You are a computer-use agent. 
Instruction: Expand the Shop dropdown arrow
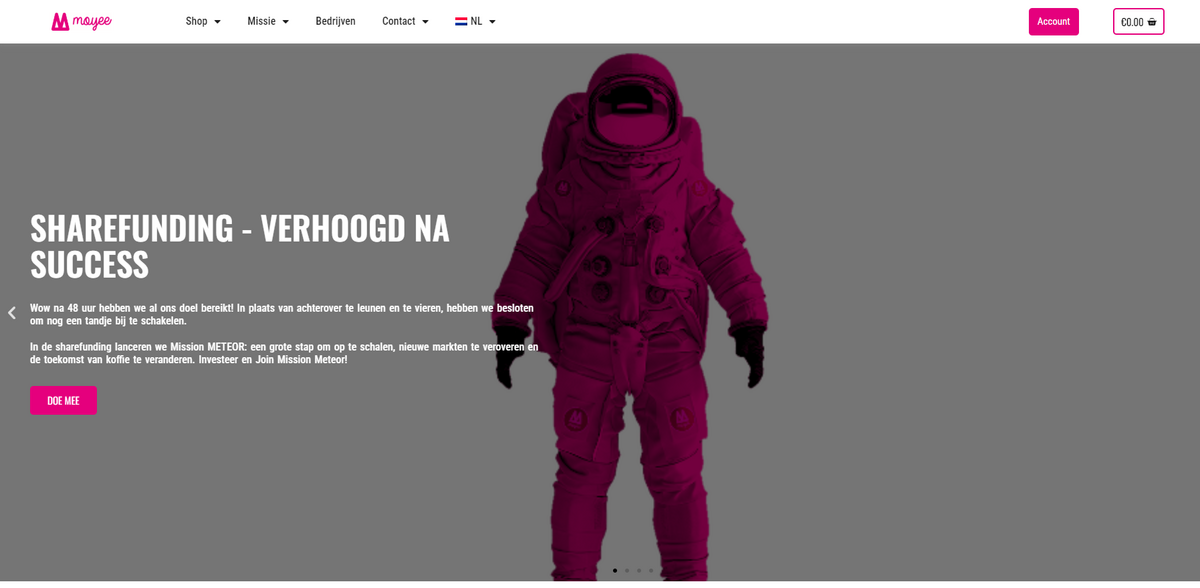(217, 22)
